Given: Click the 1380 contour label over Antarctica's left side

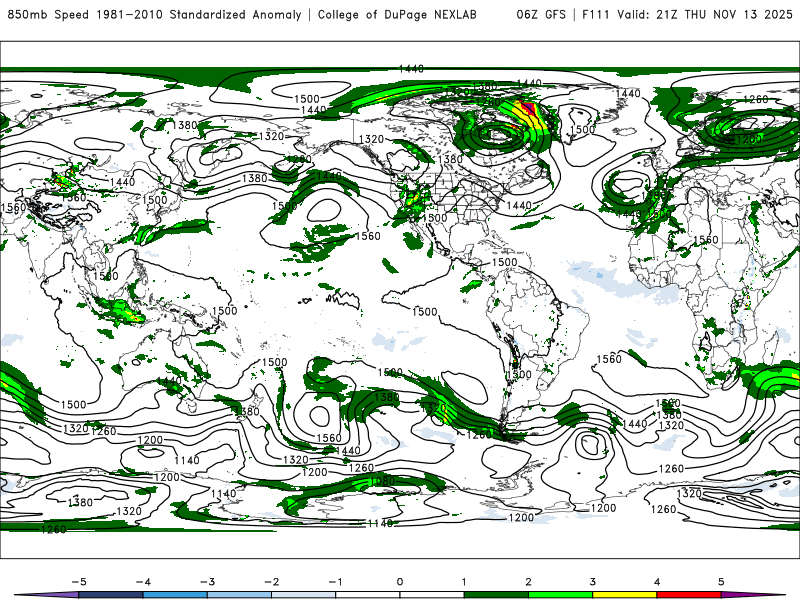Looking at the screenshot, I should click(x=80, y=503).
